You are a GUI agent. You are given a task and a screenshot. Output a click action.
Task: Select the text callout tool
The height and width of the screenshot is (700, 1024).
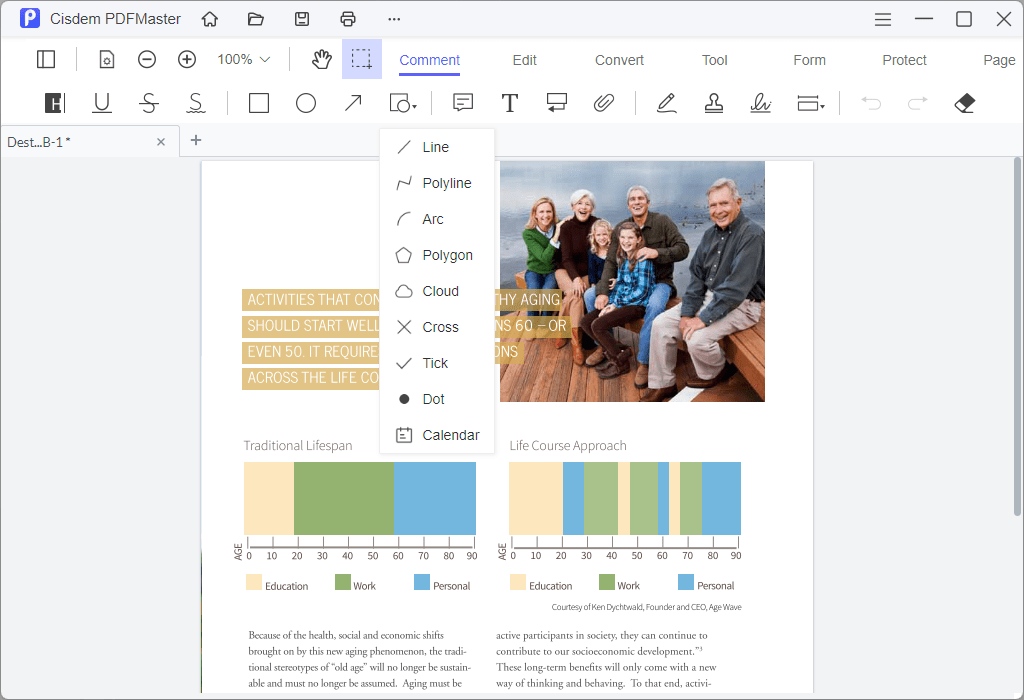556,103
